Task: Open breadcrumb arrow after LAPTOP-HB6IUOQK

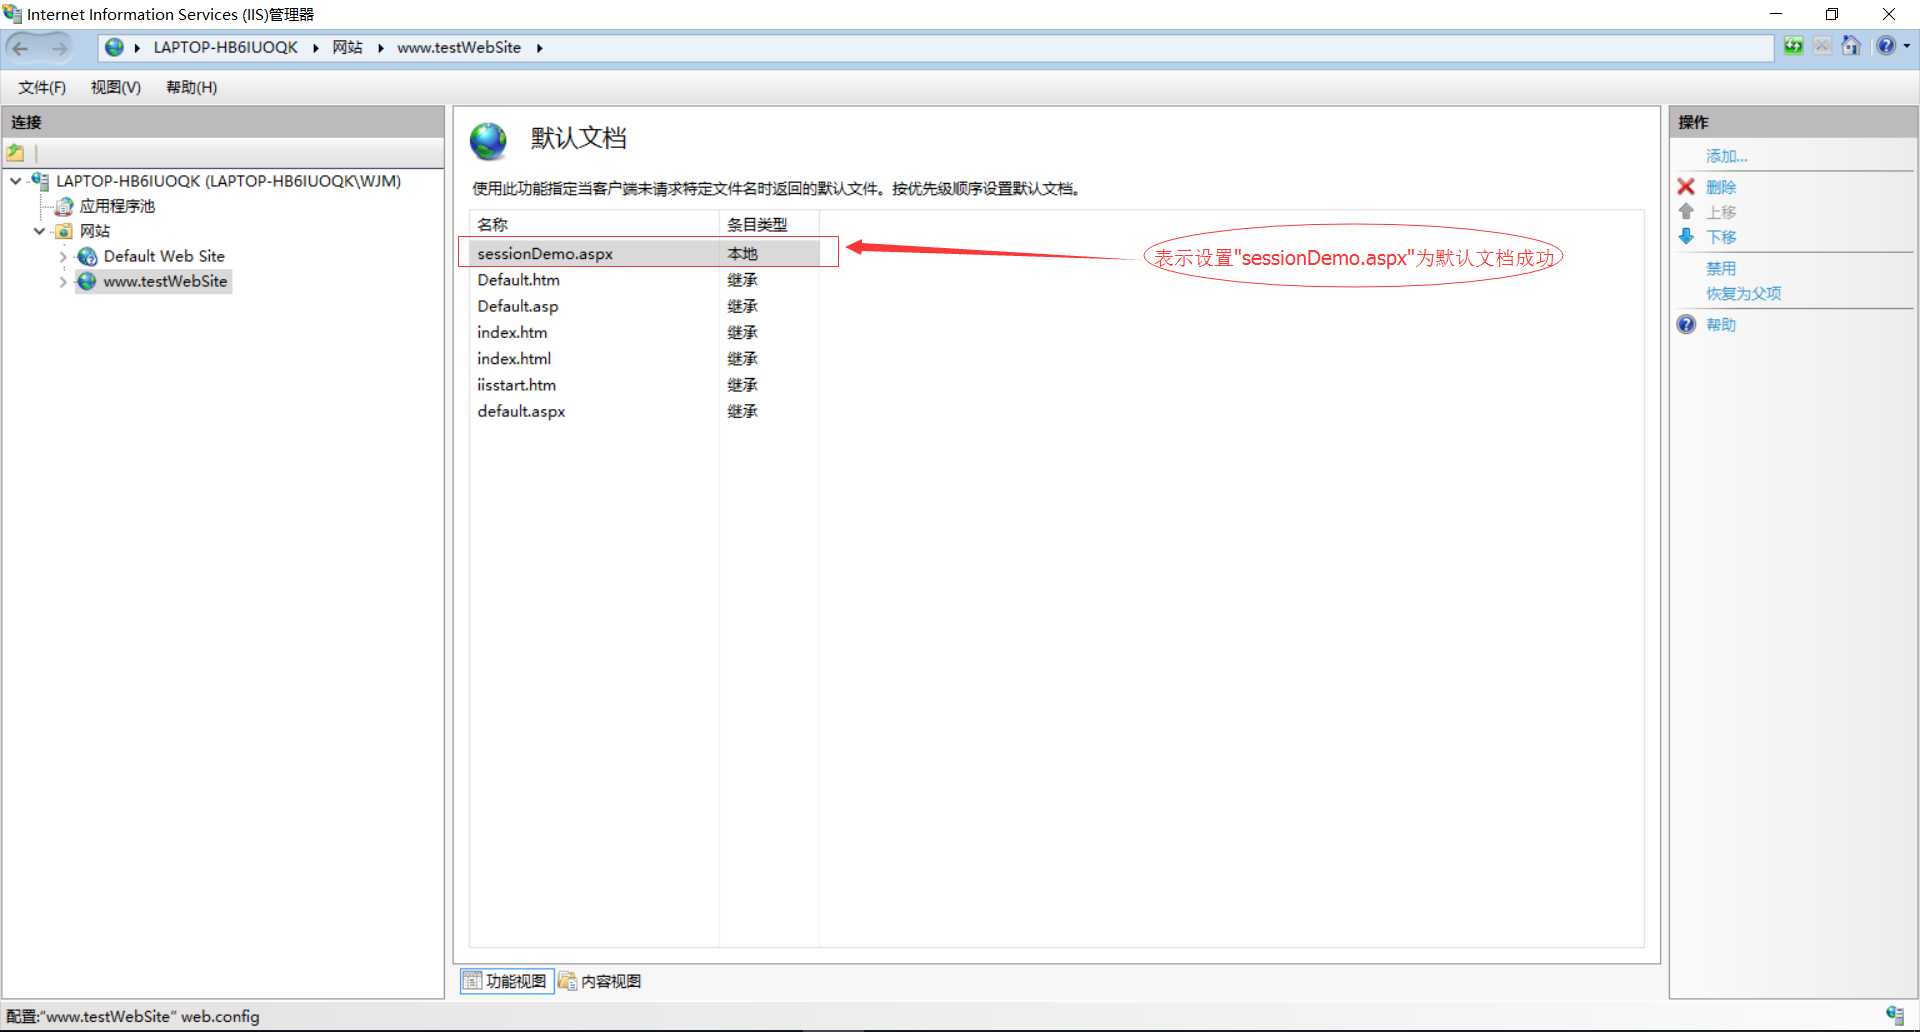Action: 315,48
